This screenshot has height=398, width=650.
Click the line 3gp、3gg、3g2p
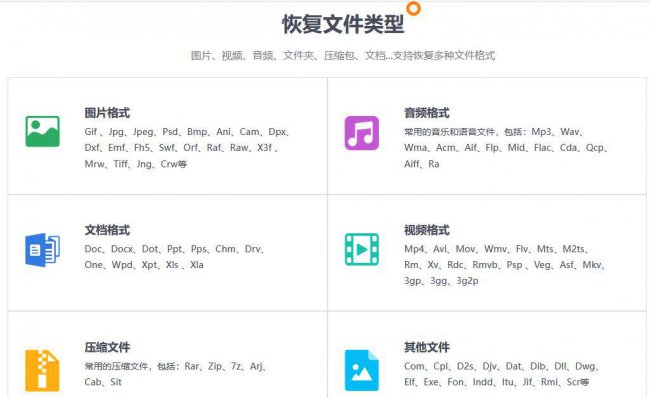[441, 281]
